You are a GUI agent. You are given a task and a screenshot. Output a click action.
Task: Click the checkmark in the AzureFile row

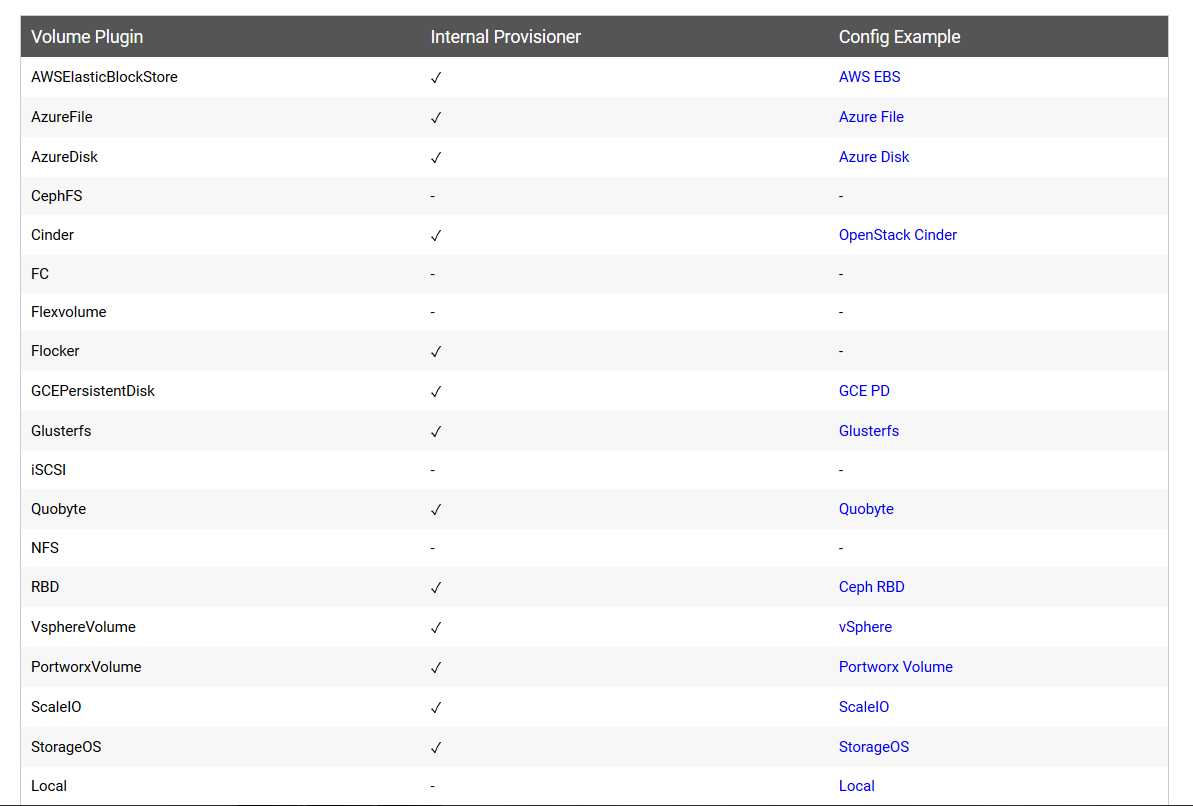436,118
